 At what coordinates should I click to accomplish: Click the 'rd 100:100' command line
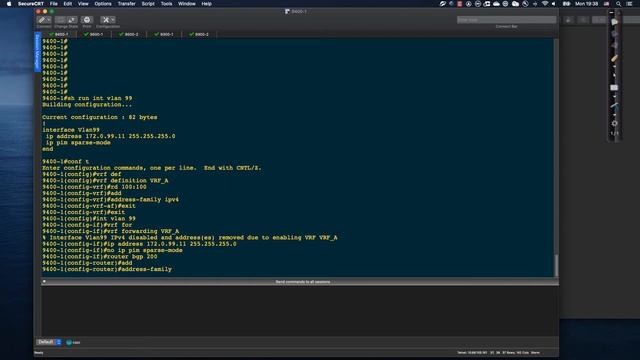tap(94, 187)
